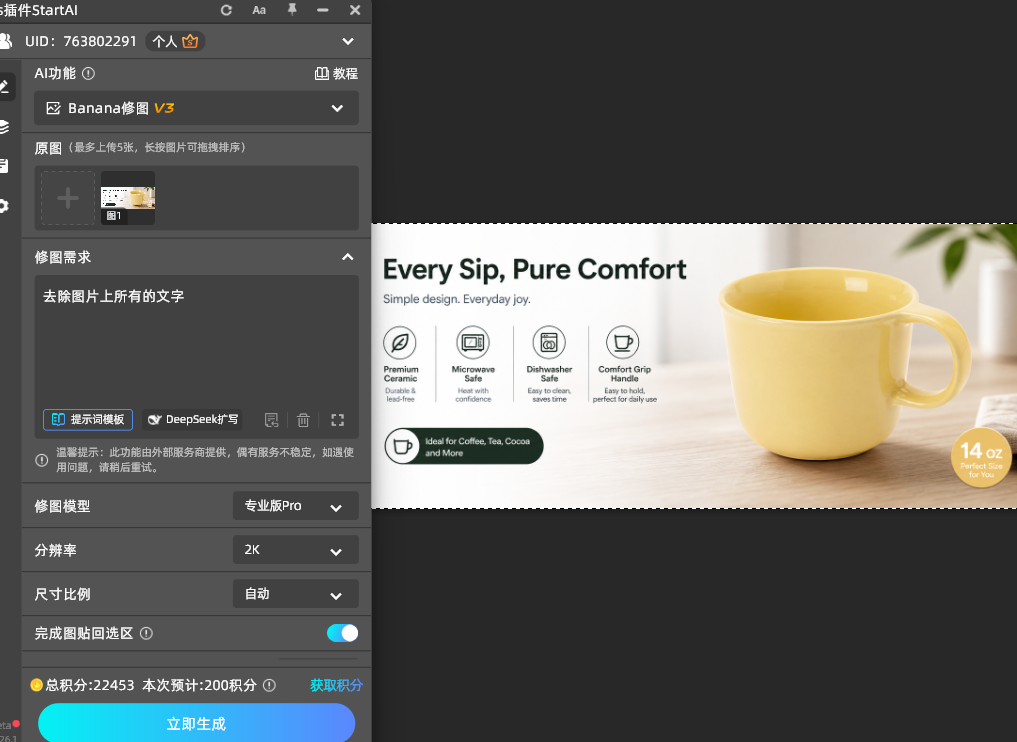Show the info tooltip beside 本次预计:200积分

pyautogui.click(x=270, y=686)
